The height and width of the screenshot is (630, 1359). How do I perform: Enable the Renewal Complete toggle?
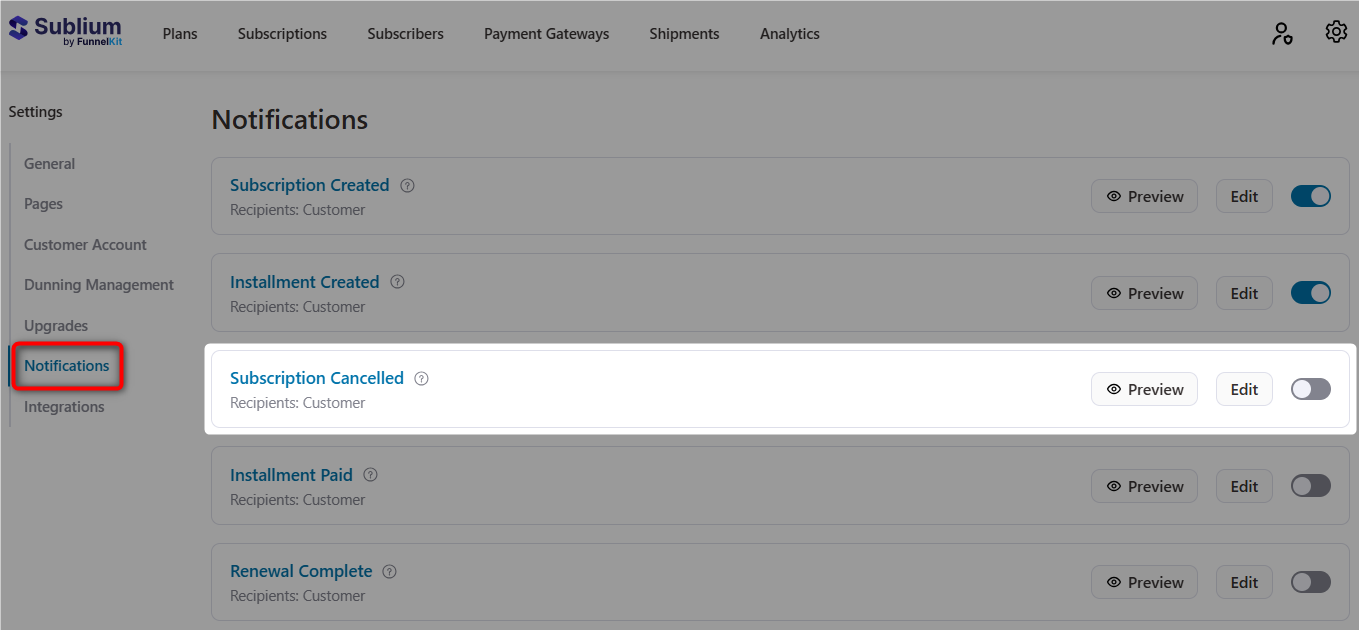(1310, 582)
